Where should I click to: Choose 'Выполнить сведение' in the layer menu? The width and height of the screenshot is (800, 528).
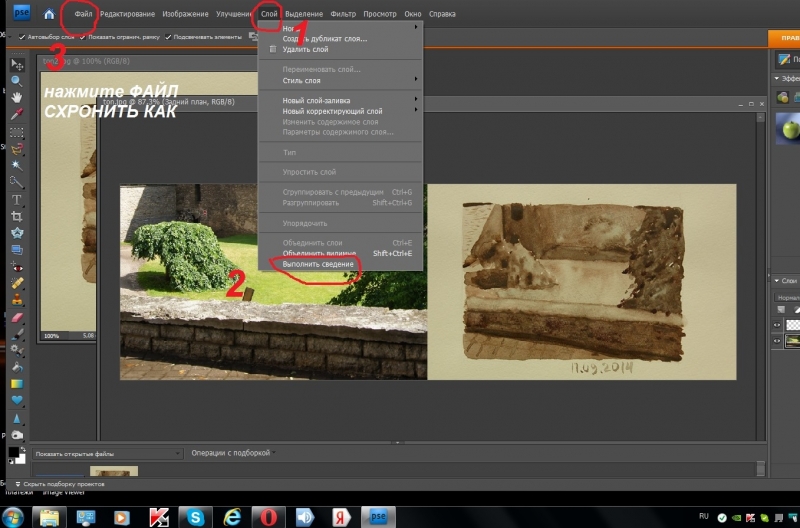coord(317,264)
